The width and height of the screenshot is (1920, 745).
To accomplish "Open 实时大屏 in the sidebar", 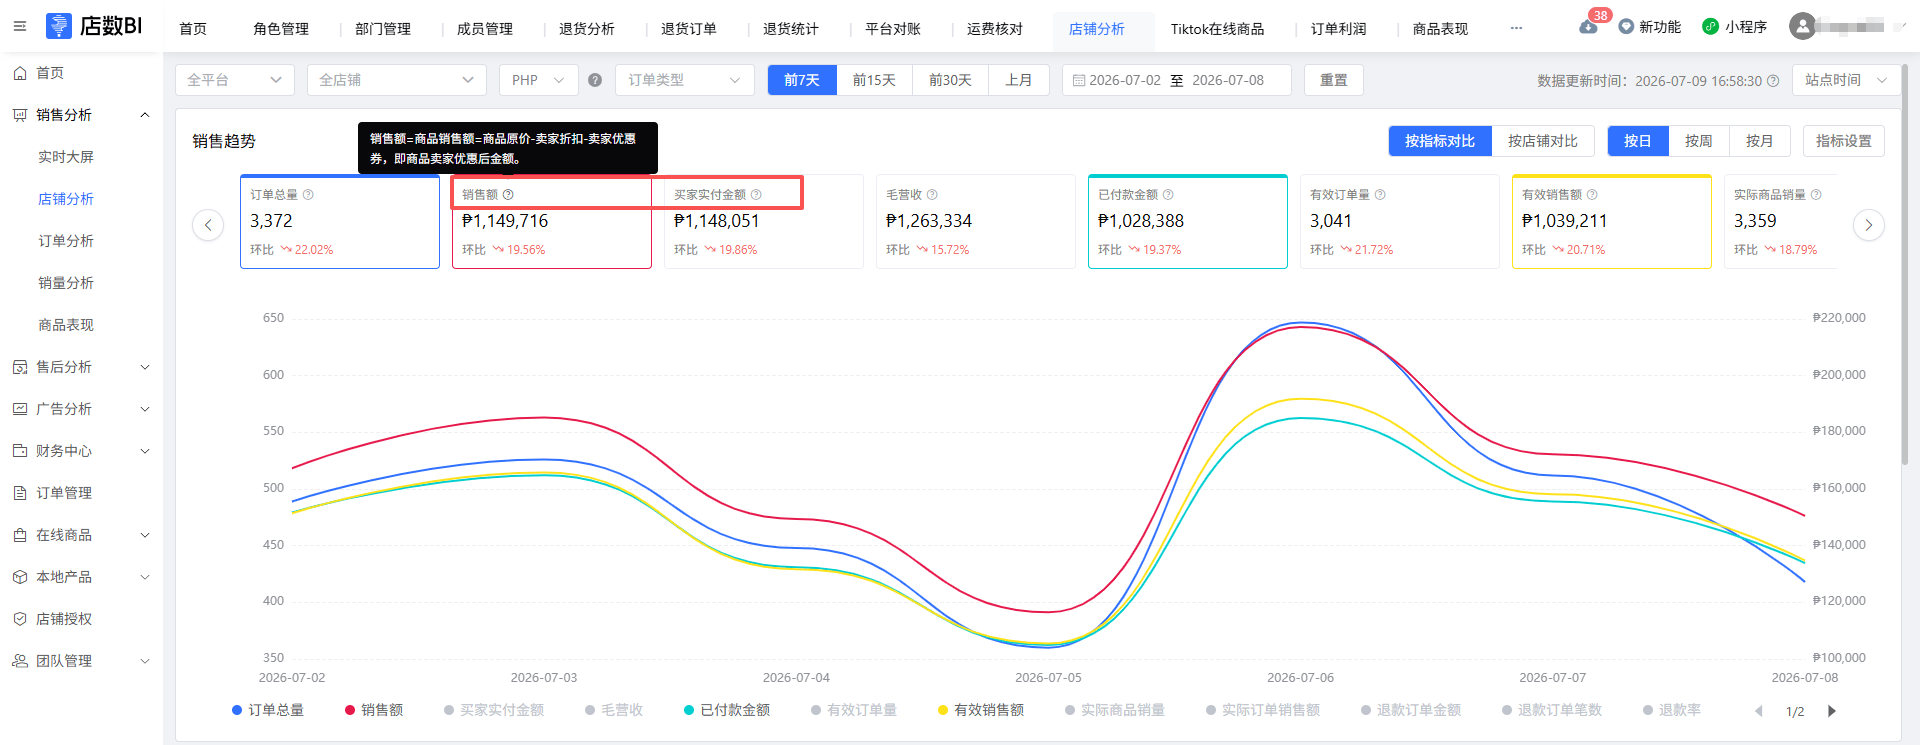I will [66, 157].
